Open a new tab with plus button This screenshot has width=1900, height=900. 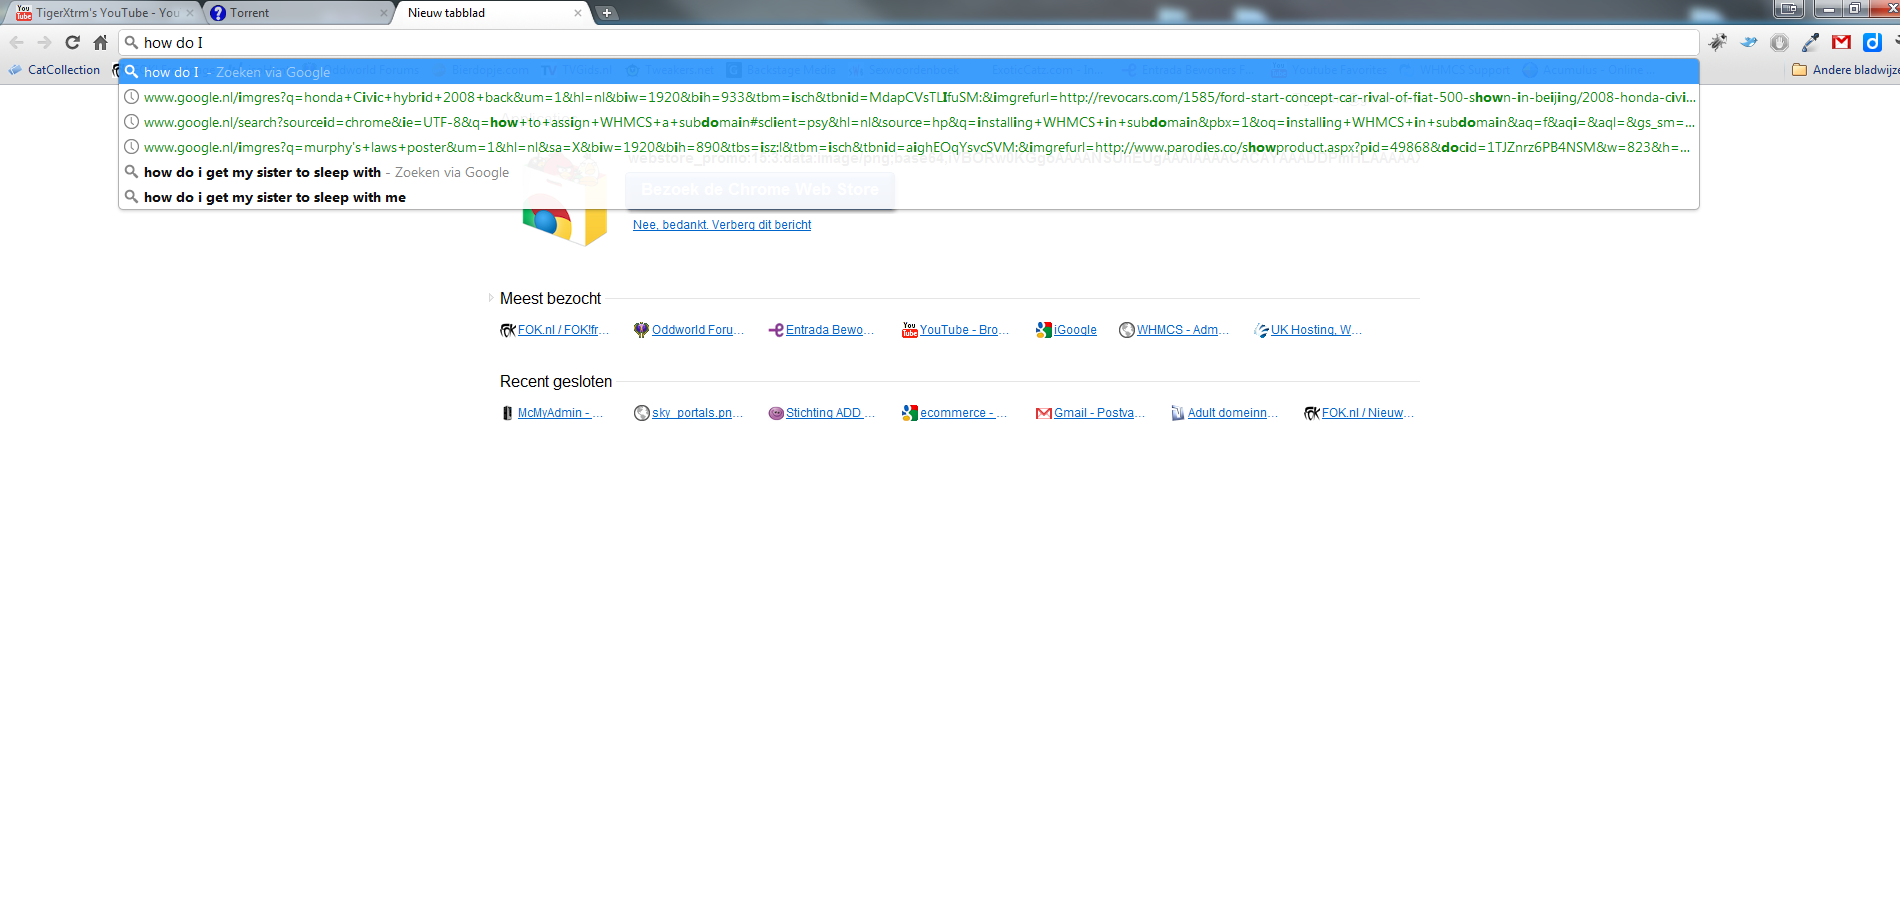point(606,13)
